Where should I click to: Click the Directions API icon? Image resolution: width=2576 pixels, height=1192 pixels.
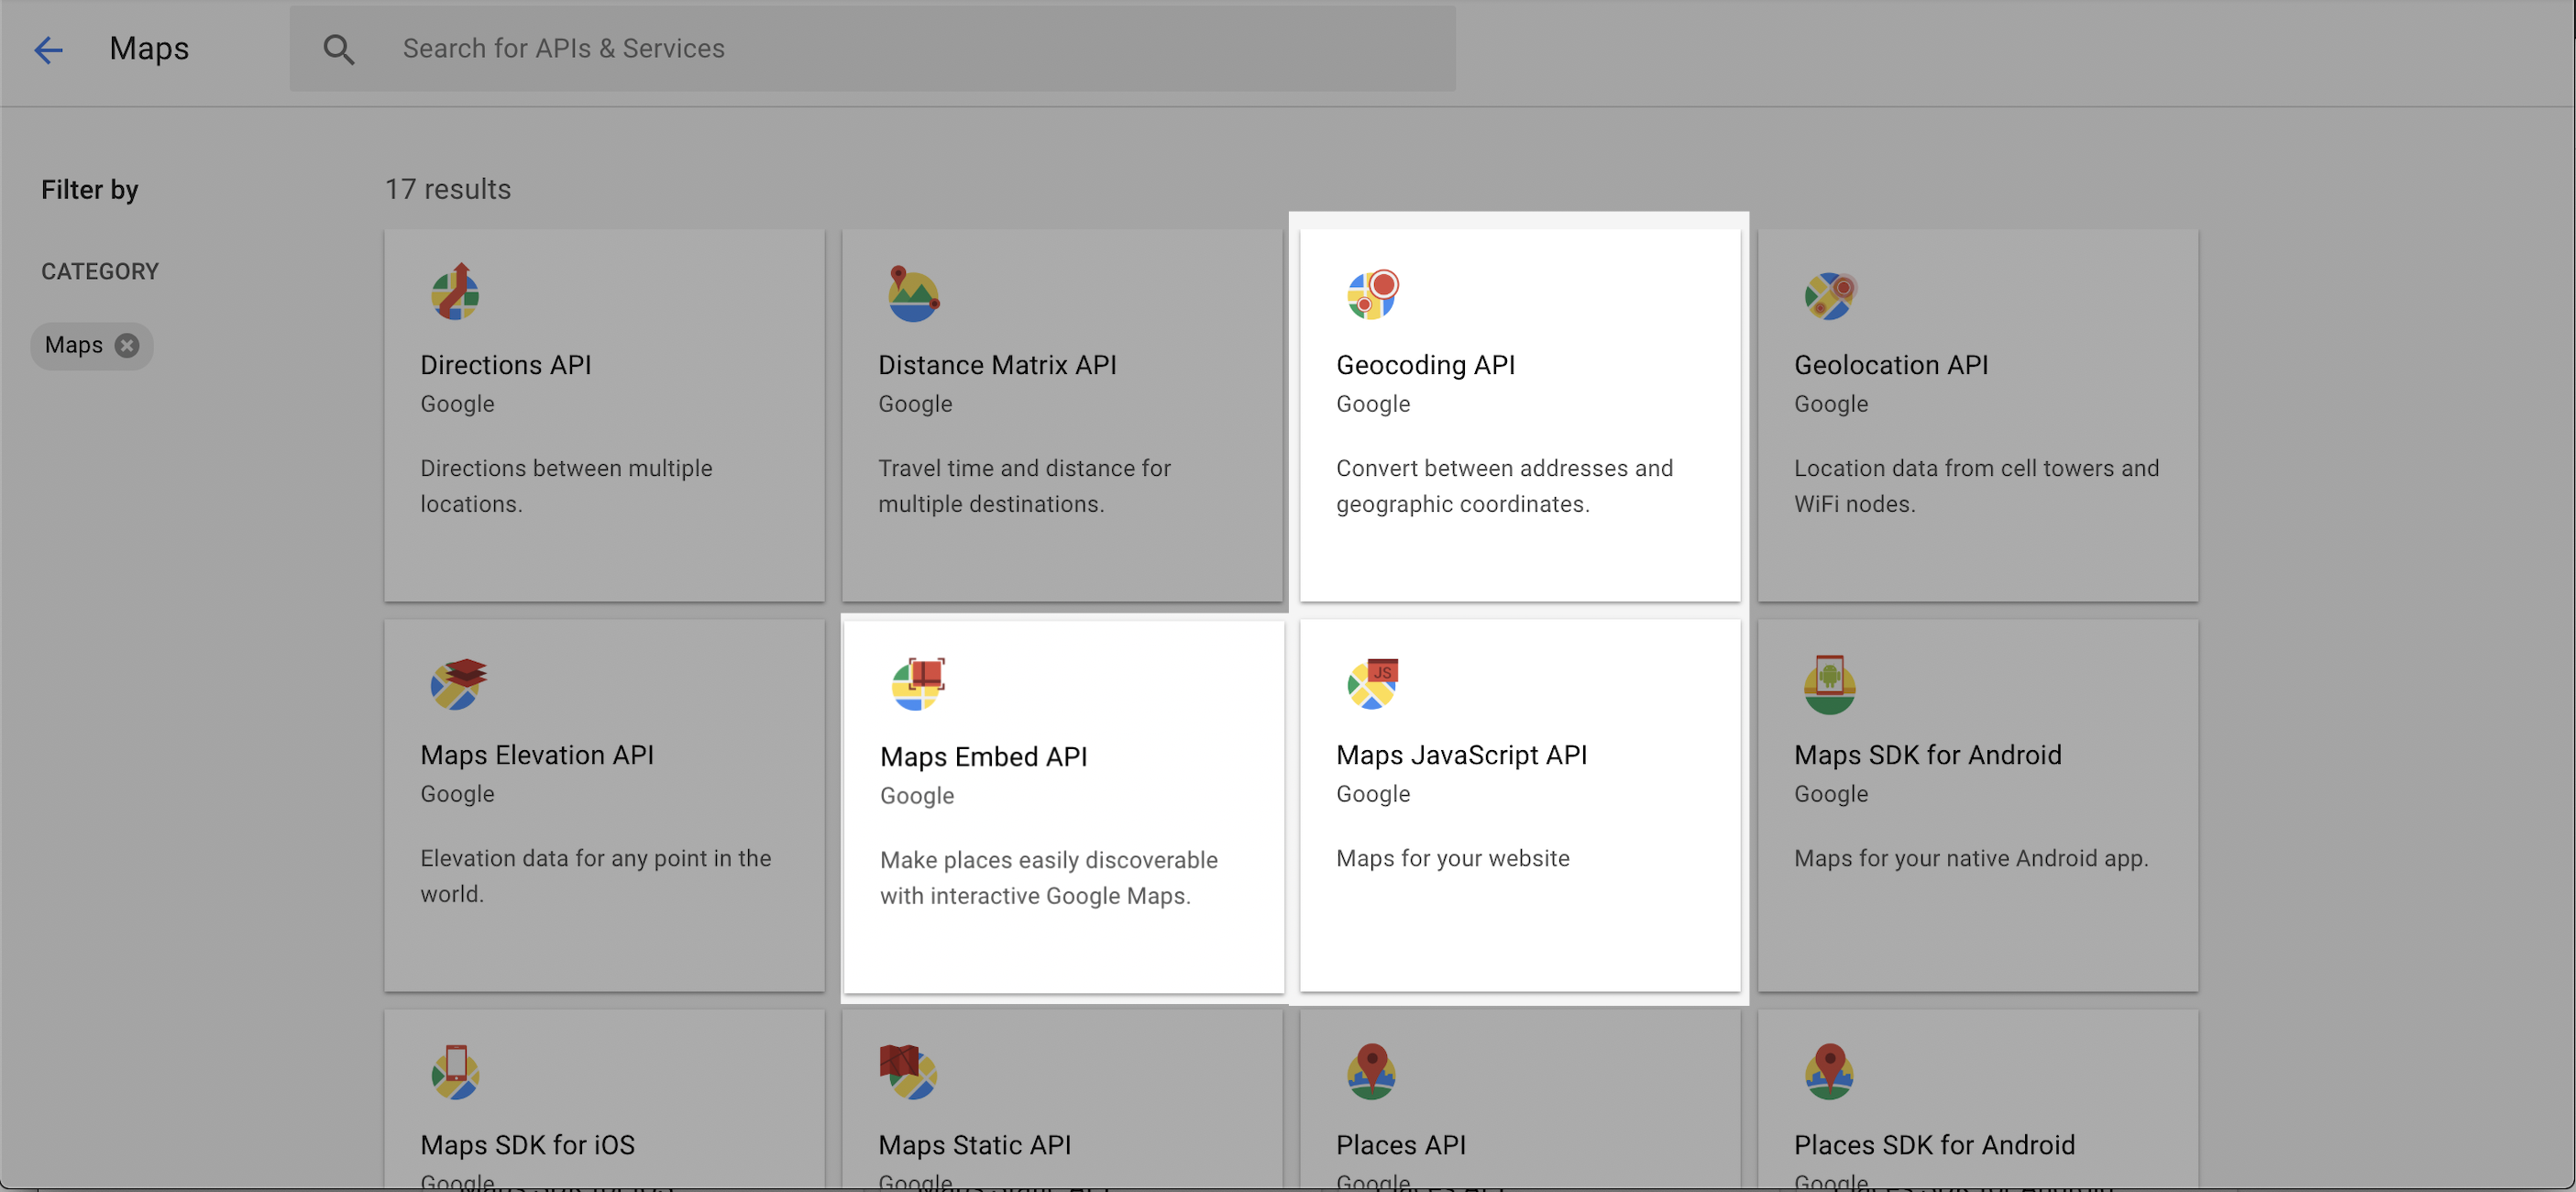[x=455, y=293]
